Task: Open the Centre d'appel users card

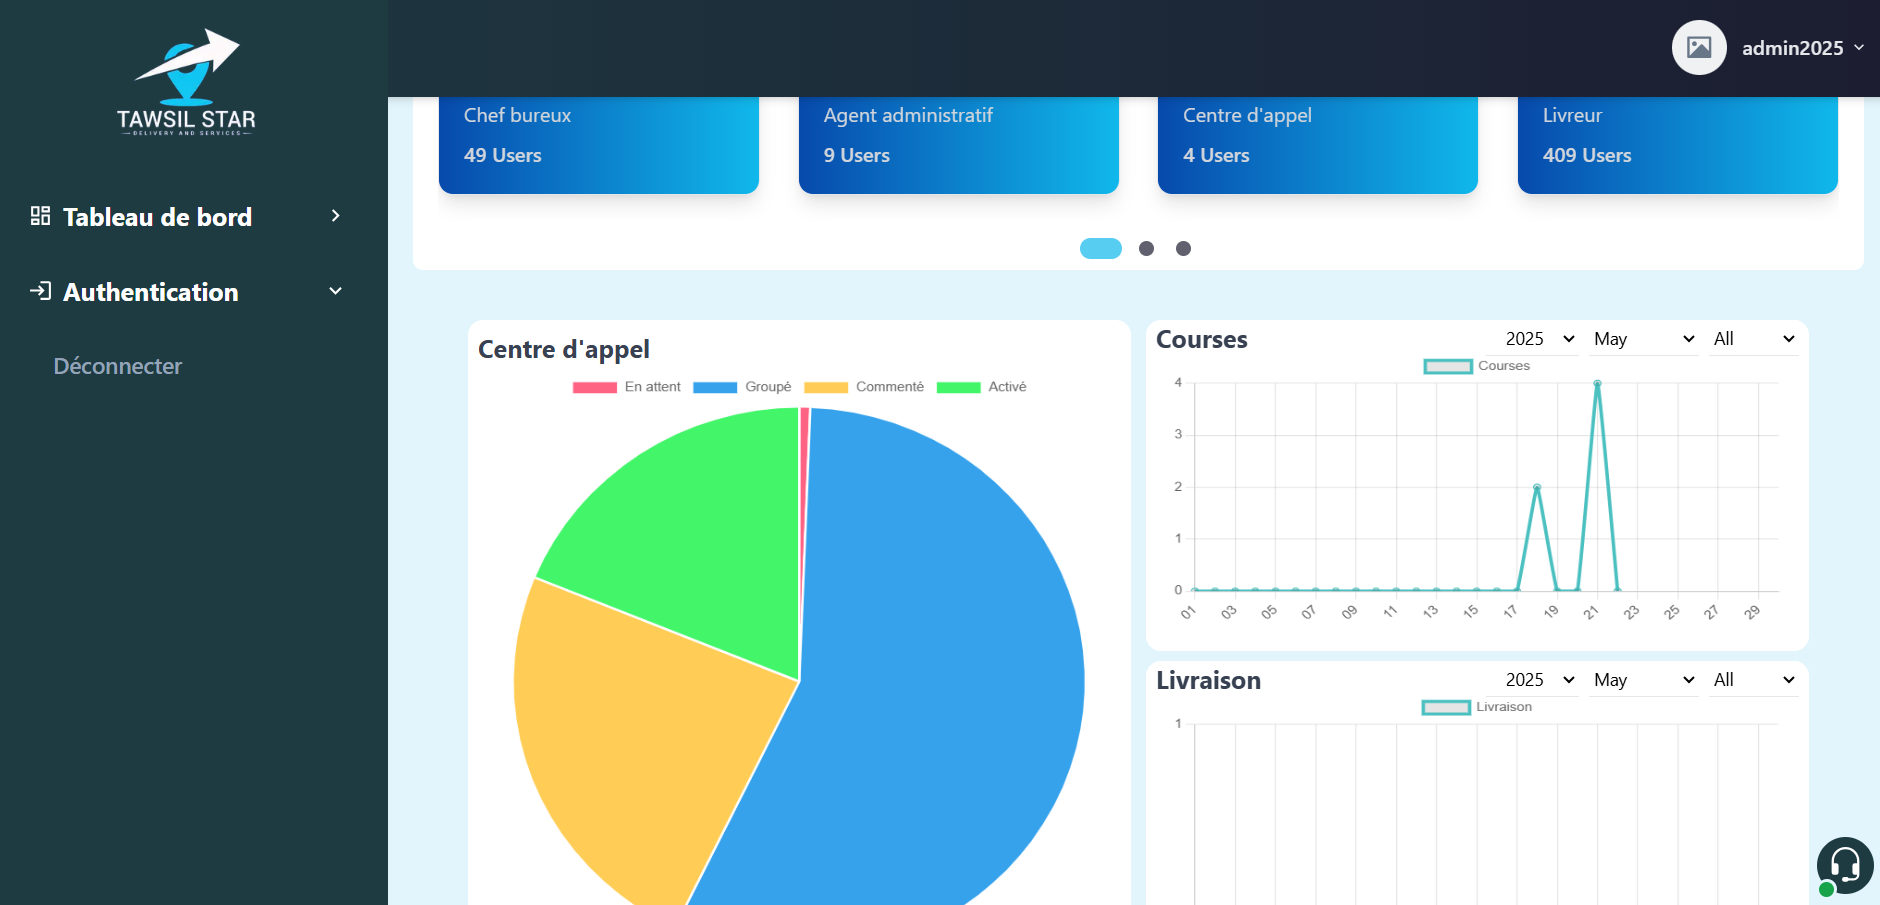Action: pyautogui.click(x=1318, y=145)
